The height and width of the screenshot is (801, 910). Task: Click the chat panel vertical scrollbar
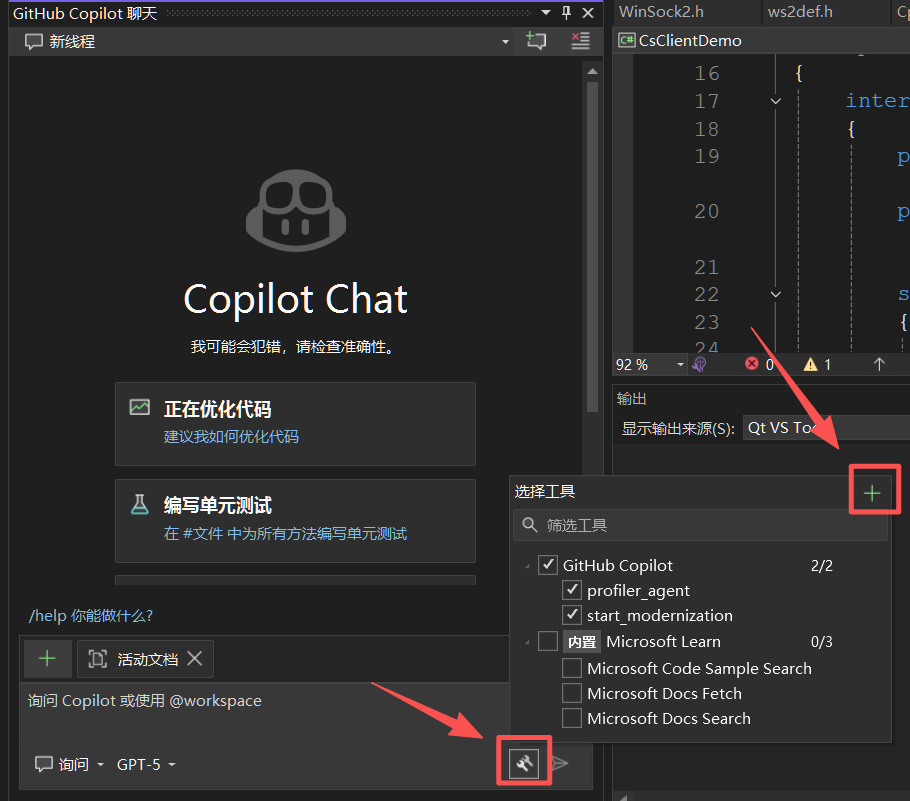click(593, 247)
